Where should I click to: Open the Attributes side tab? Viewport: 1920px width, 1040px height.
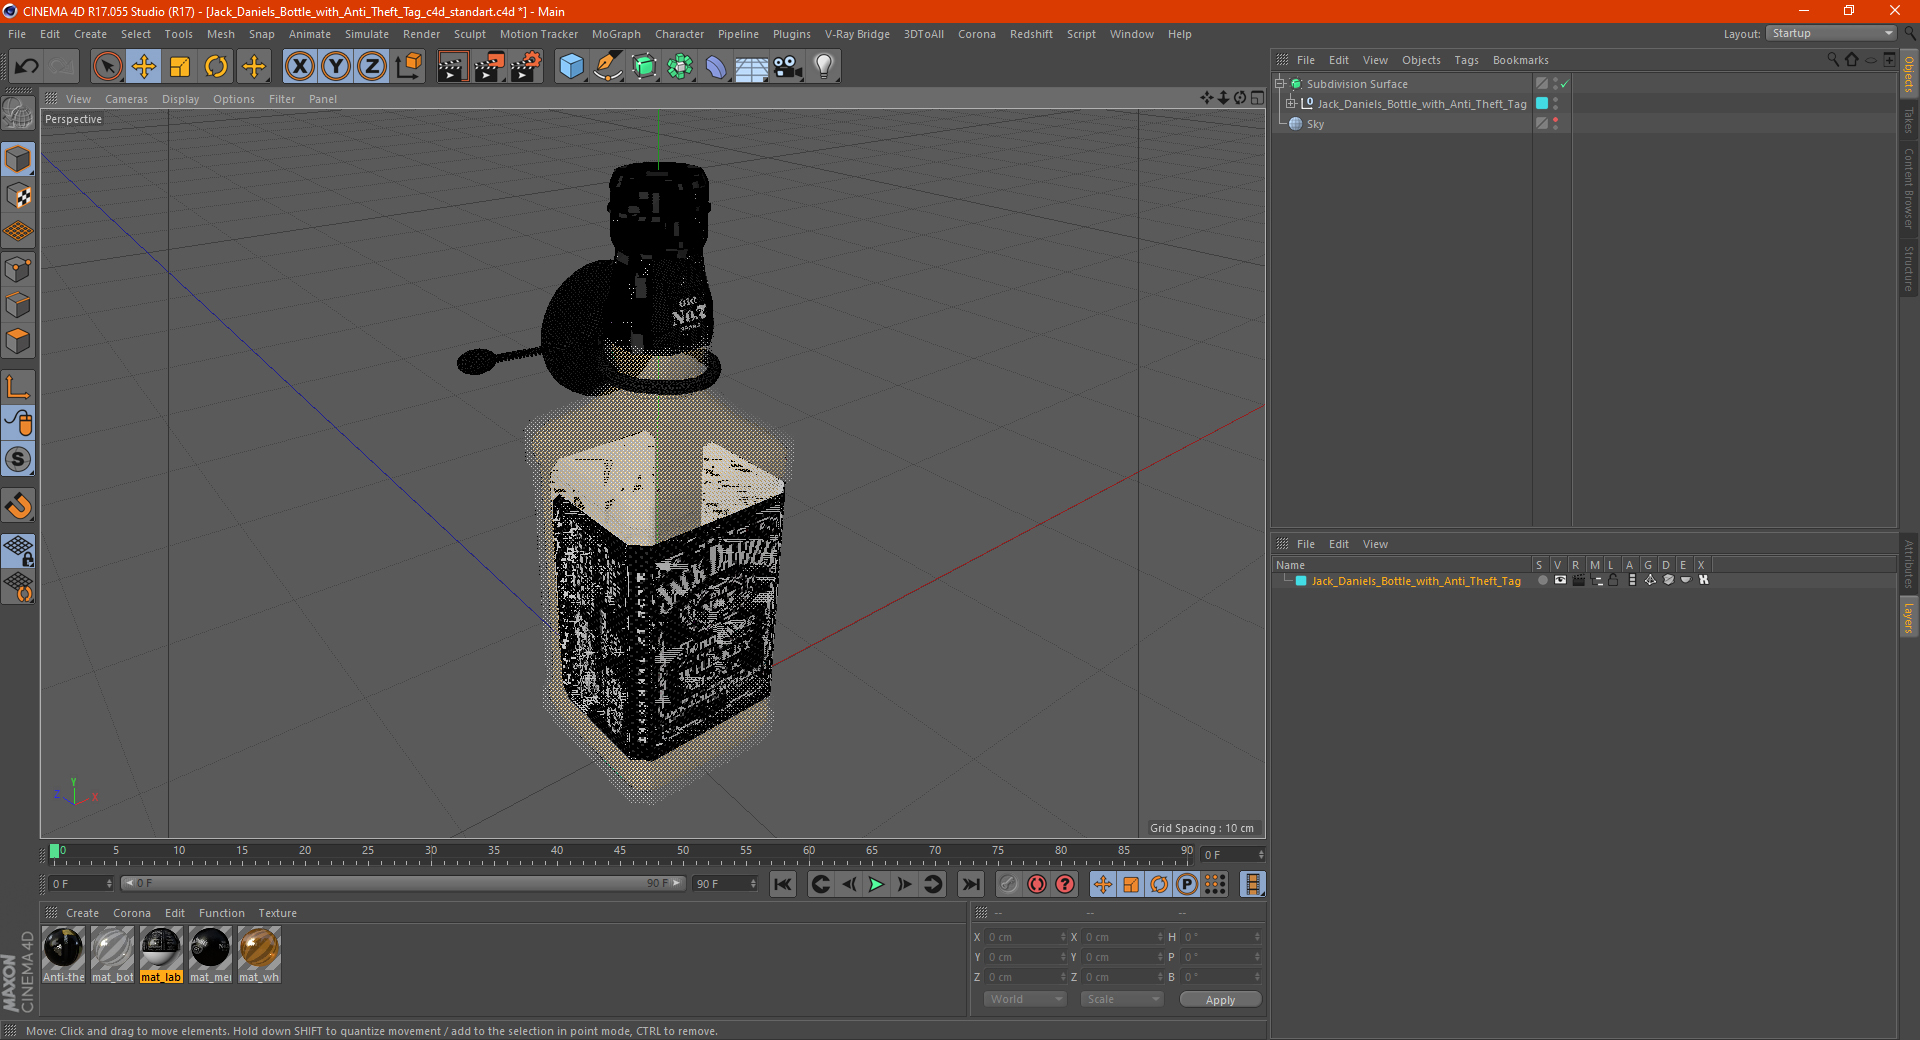coord(1908,564)
